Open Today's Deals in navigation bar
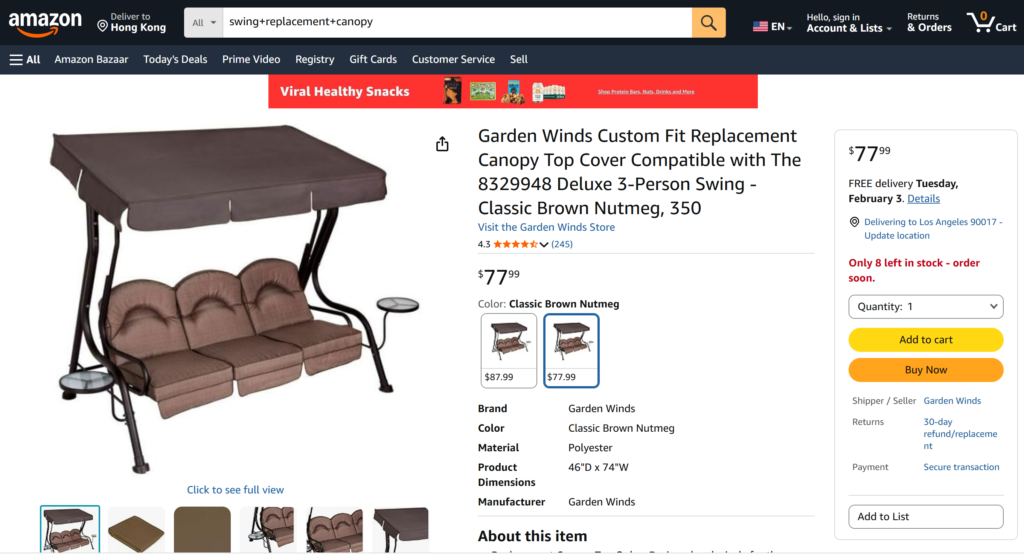This screenshot has height=554, width=1024. [x=175, y=59]
